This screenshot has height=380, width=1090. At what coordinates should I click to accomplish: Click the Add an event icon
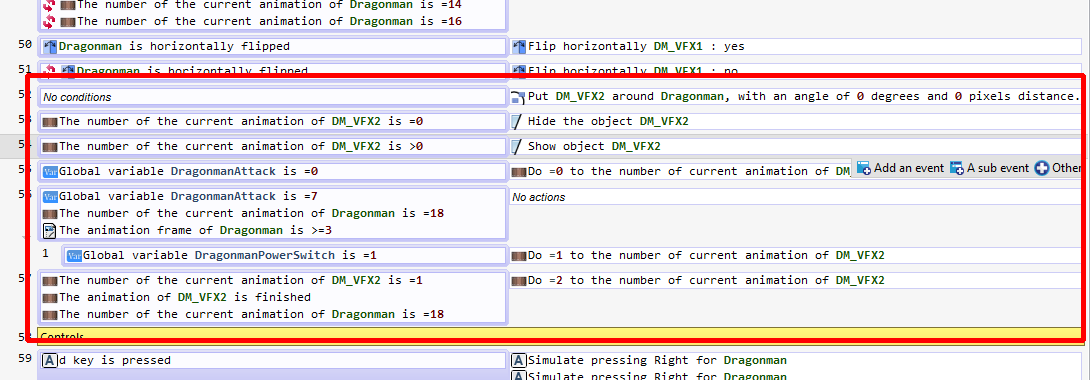[864, 168]
